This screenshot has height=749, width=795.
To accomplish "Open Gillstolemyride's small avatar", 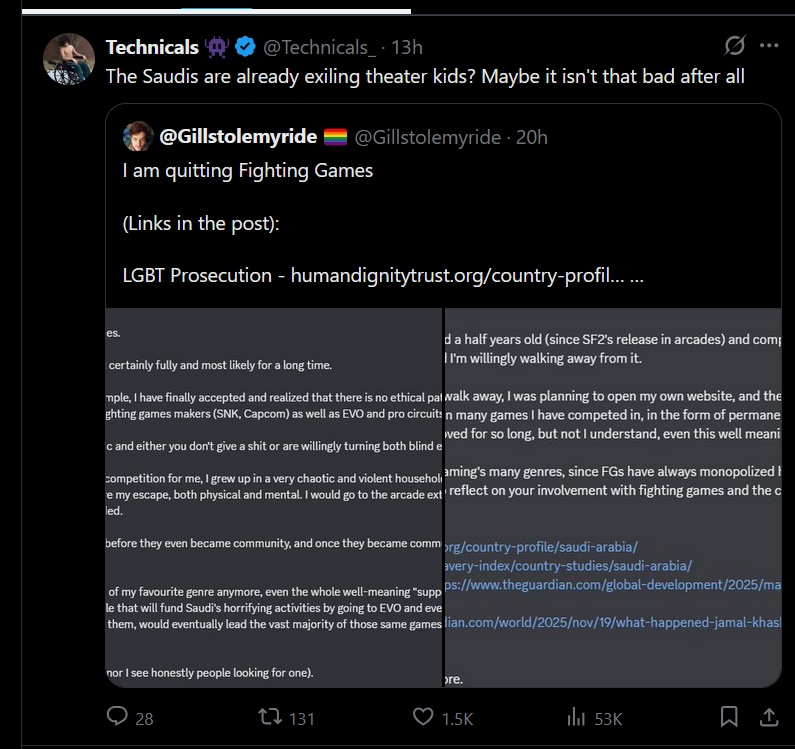I will (138, 136).
